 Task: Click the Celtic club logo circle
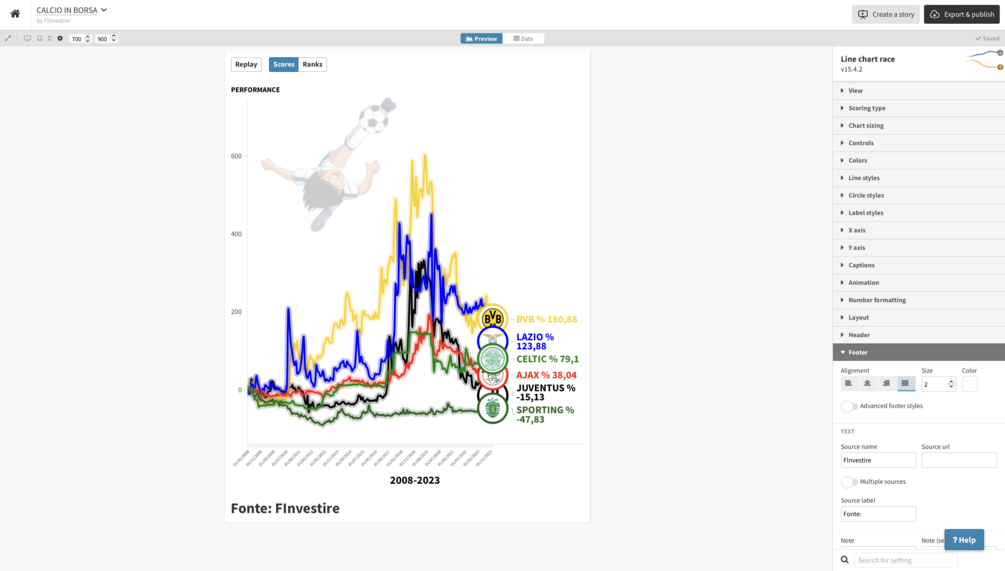pos(492,360)
